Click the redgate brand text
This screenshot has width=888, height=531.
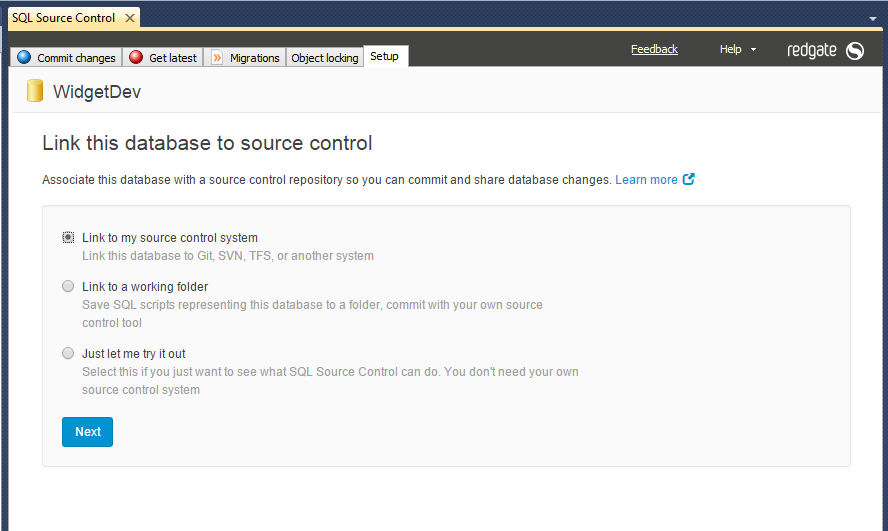pos(812,50)
